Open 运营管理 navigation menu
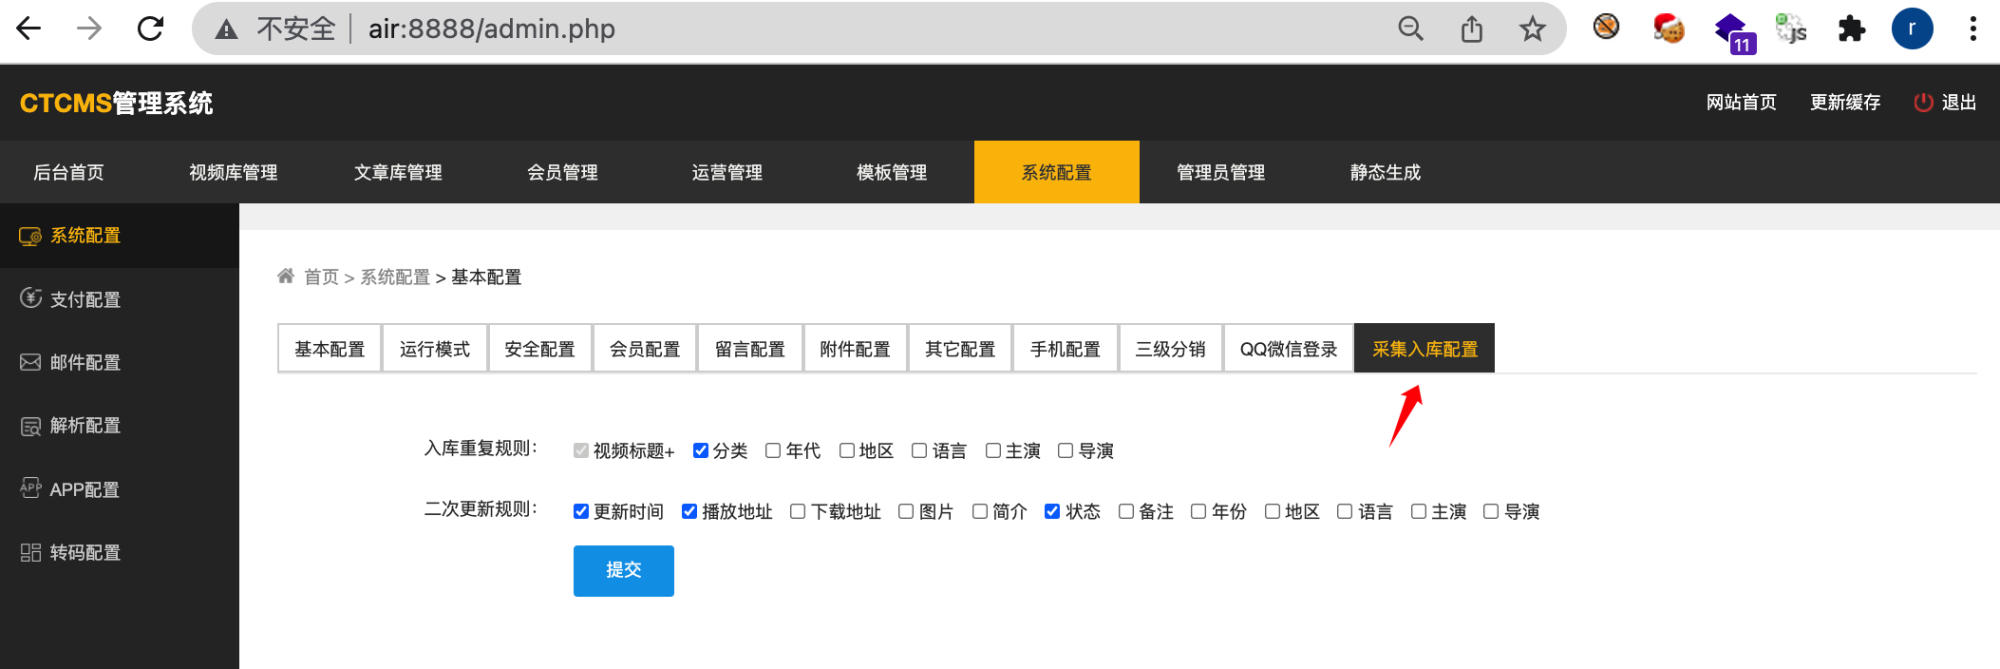This screenshot has height=669, width=2000. point(727,172)
